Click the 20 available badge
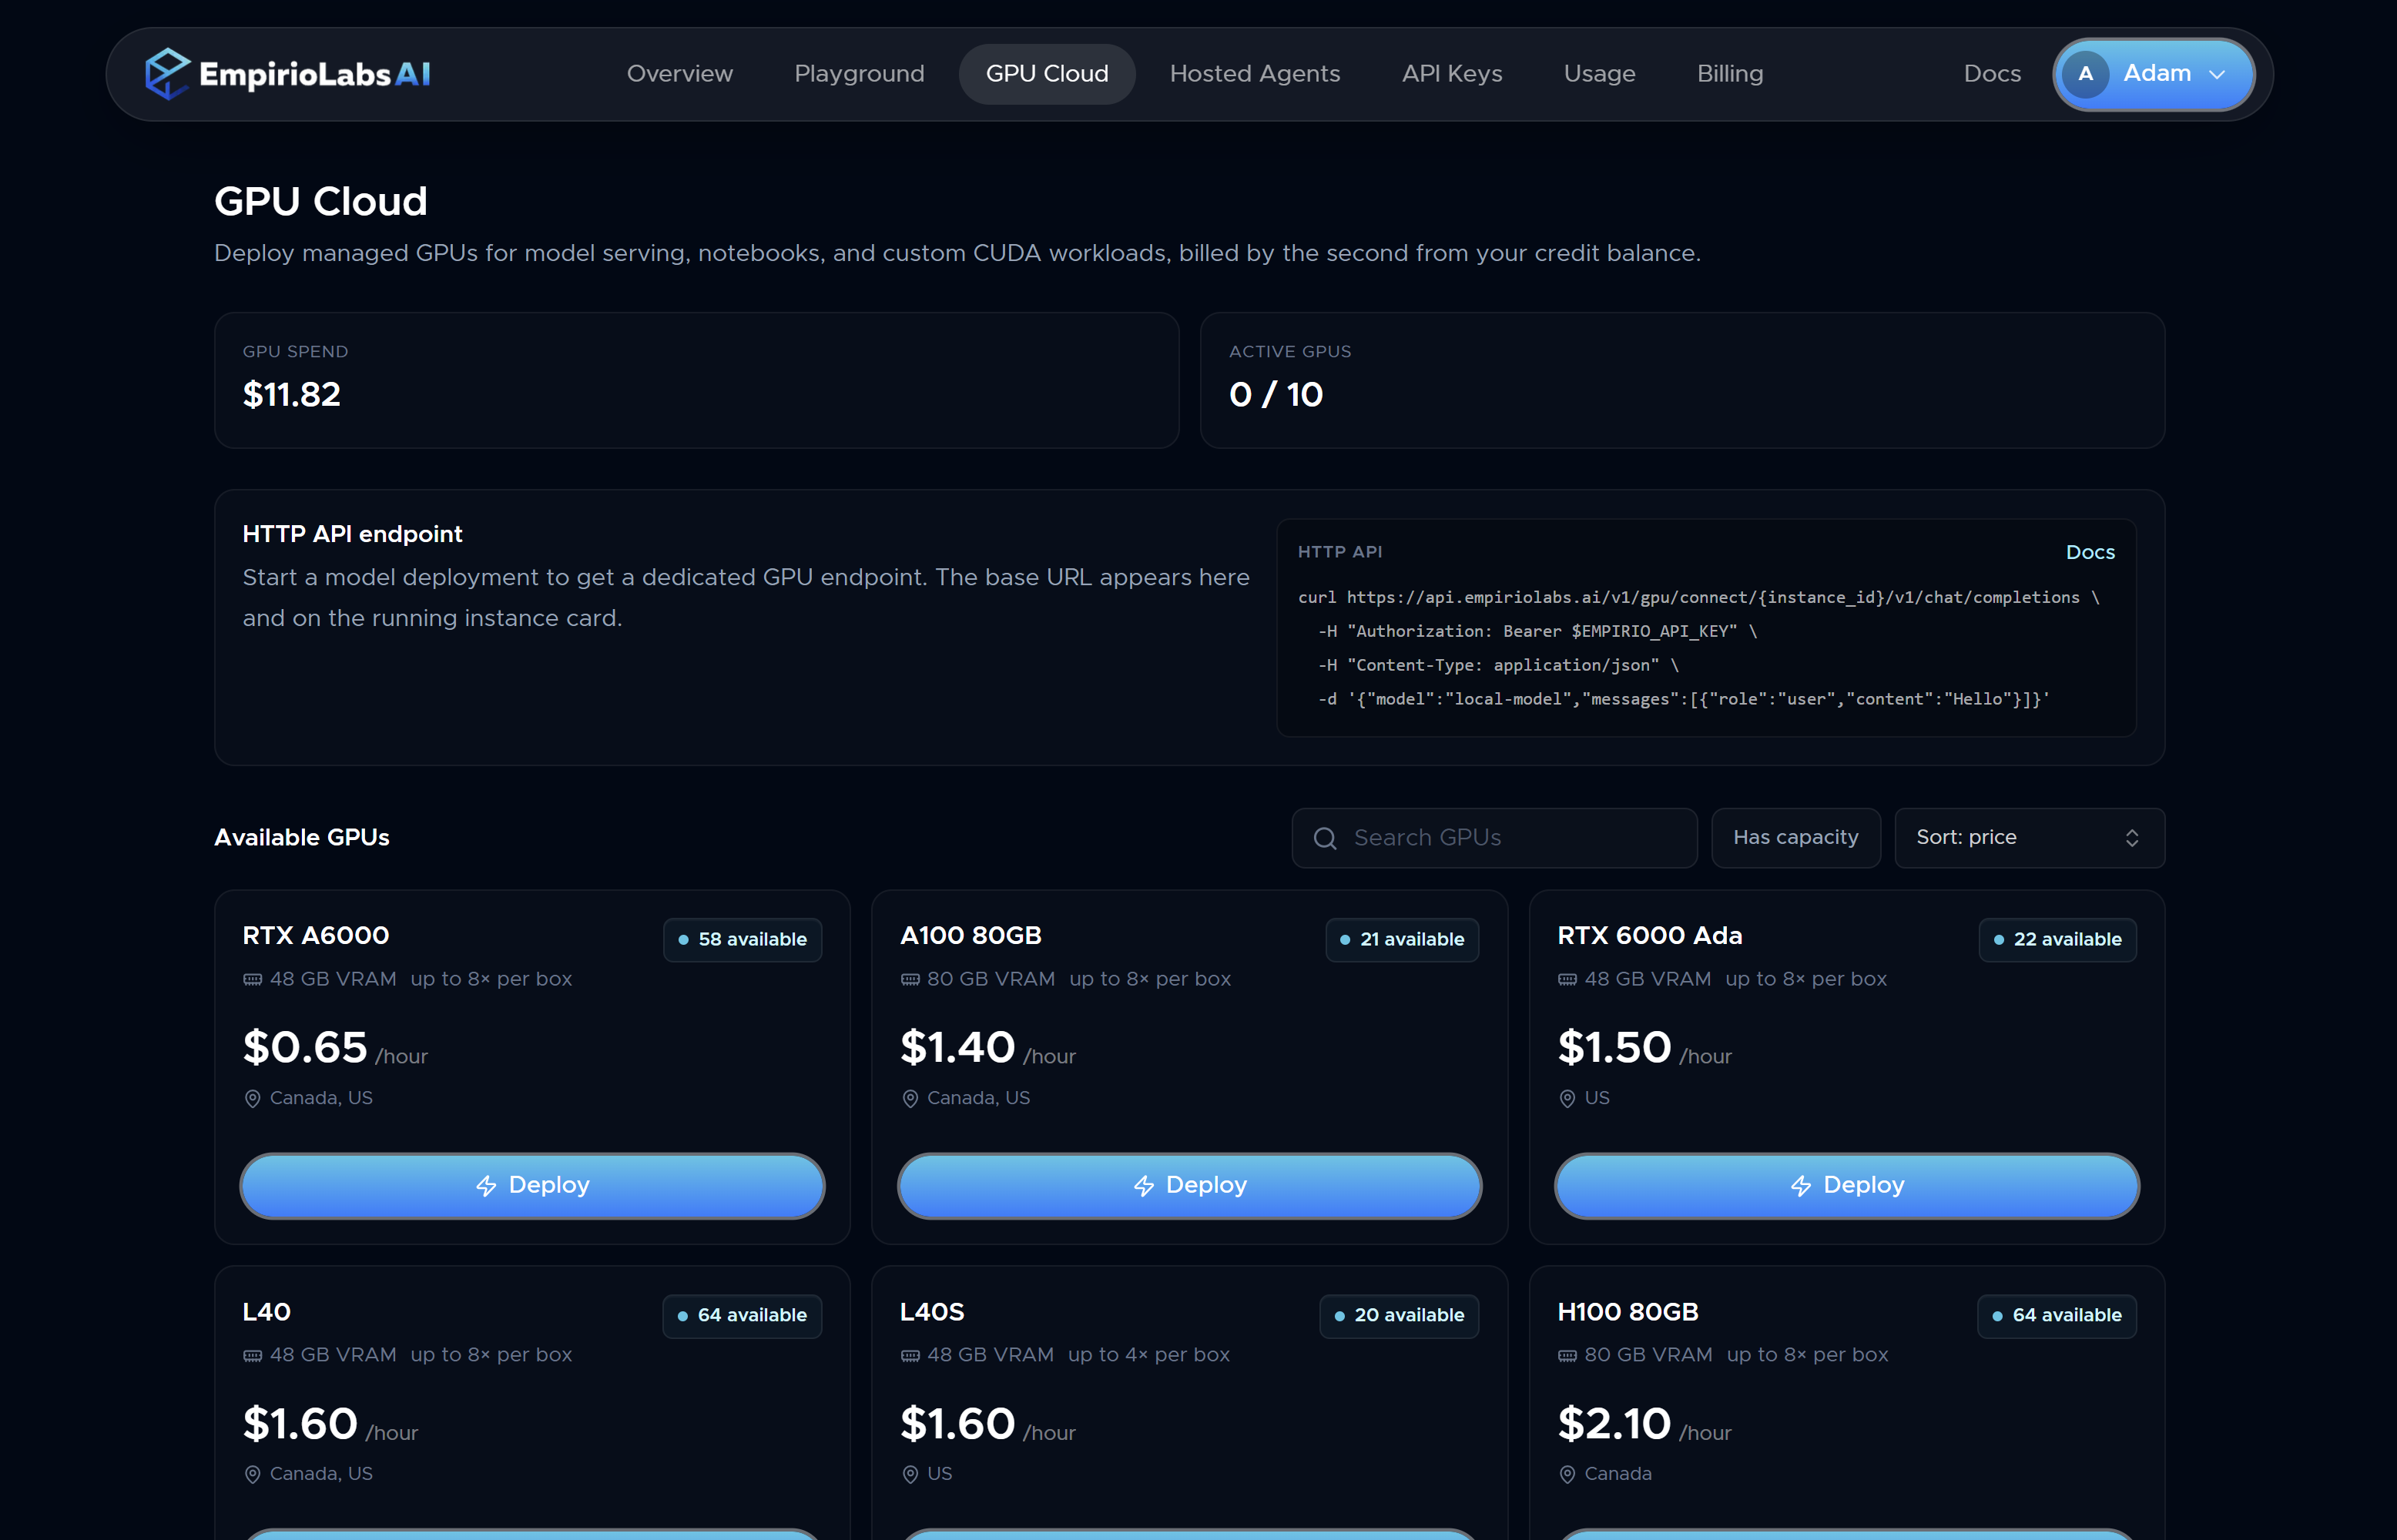2397x1540 pixels. [1399, 1316]
